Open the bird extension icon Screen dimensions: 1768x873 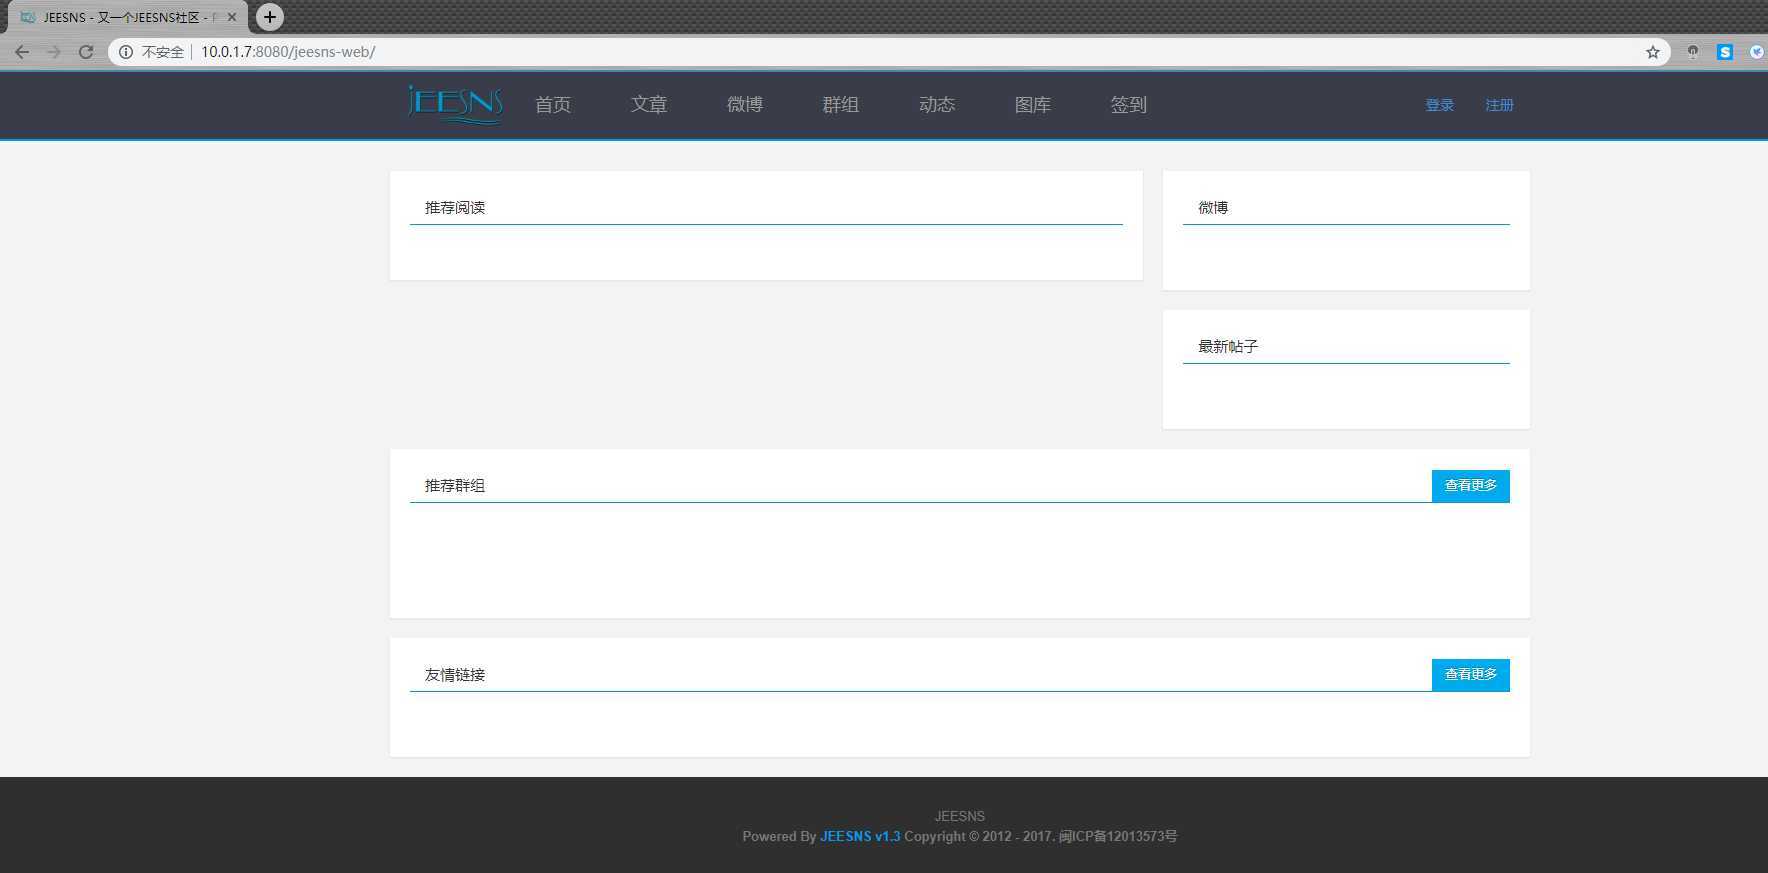[1757, 52]
